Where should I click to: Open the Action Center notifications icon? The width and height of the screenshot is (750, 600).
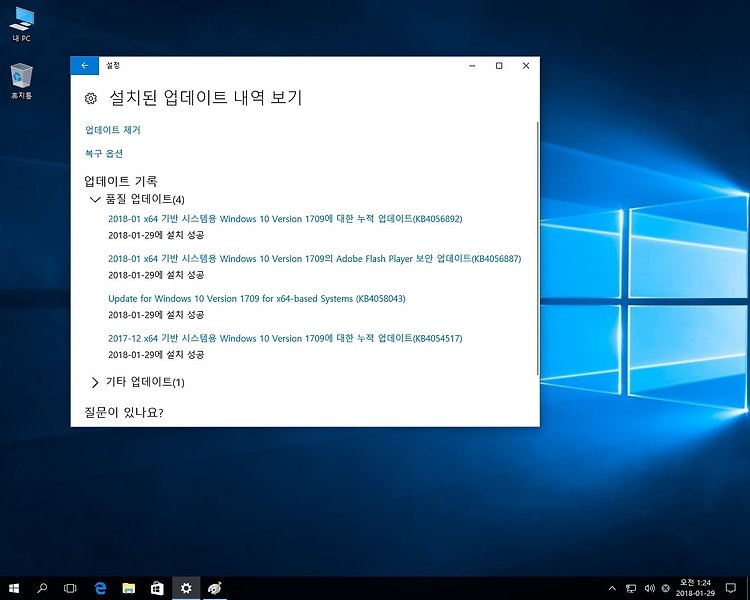pyautogui.click(x=731, y=588)
